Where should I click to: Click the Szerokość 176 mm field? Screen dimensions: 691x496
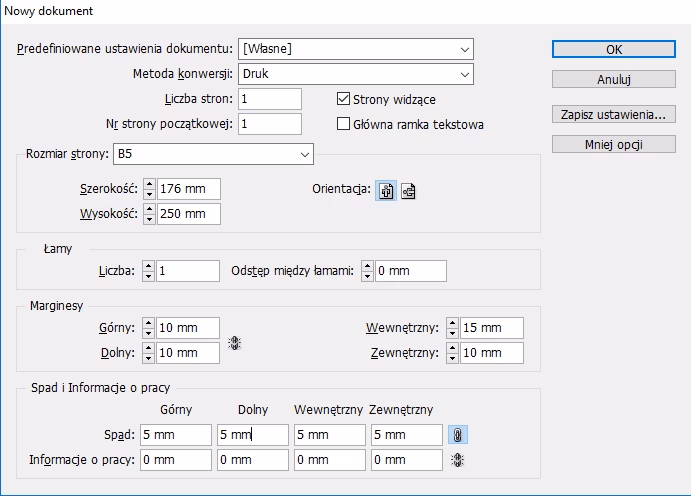coord(189,189)
